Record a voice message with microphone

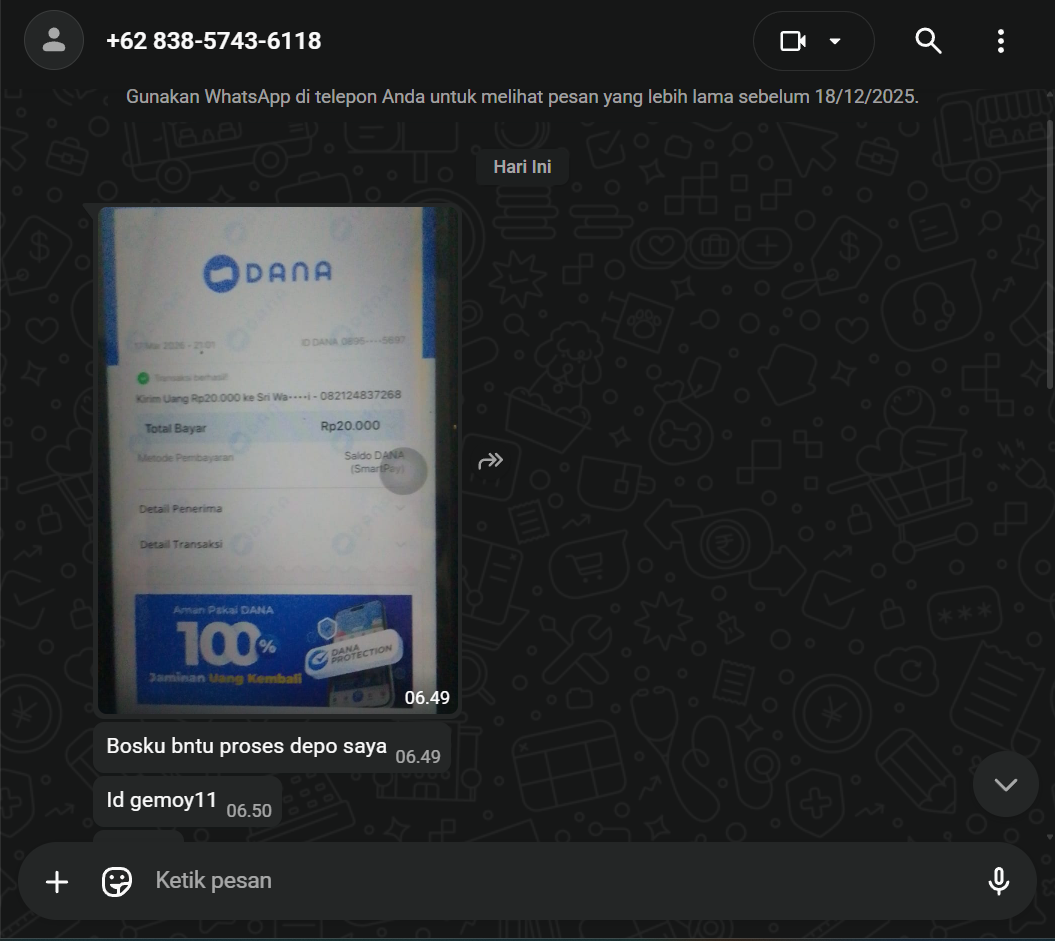coord(998,881)
